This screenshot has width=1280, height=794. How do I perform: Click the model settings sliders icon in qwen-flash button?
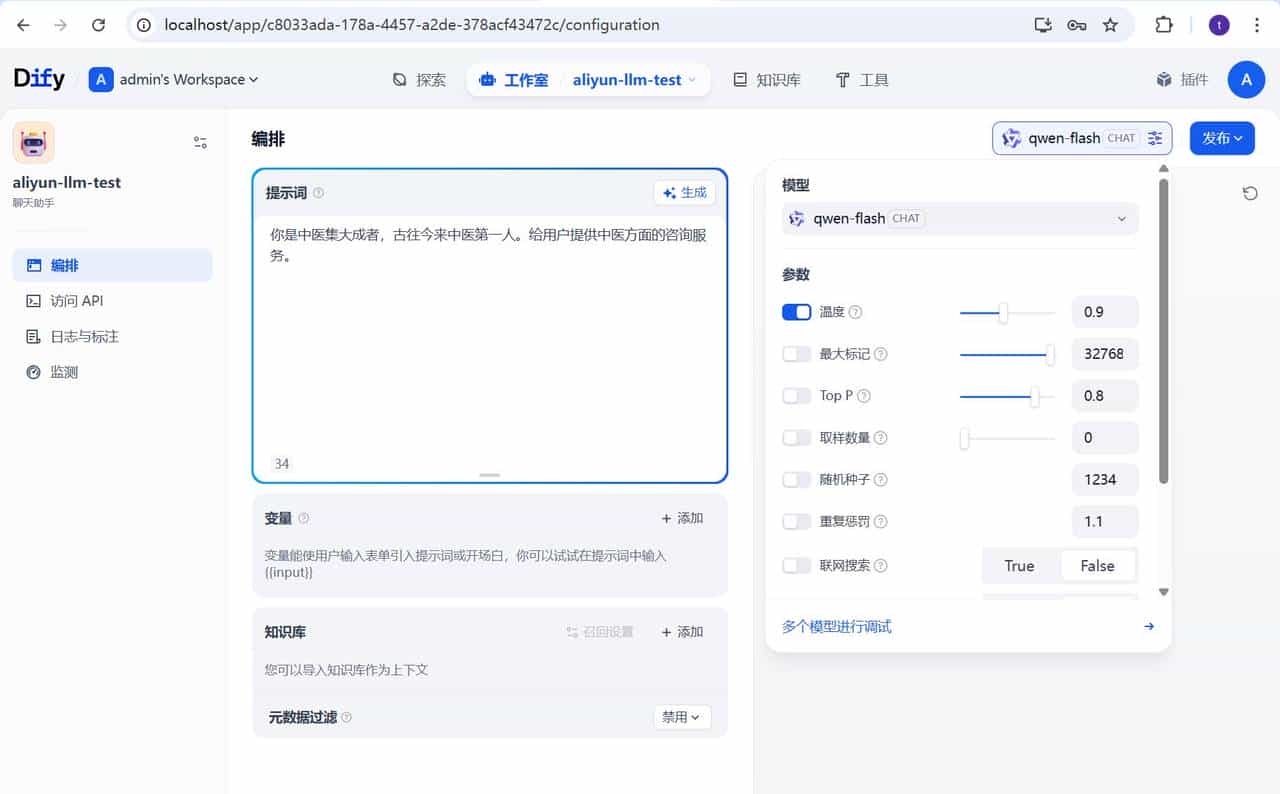(1155, 138)
